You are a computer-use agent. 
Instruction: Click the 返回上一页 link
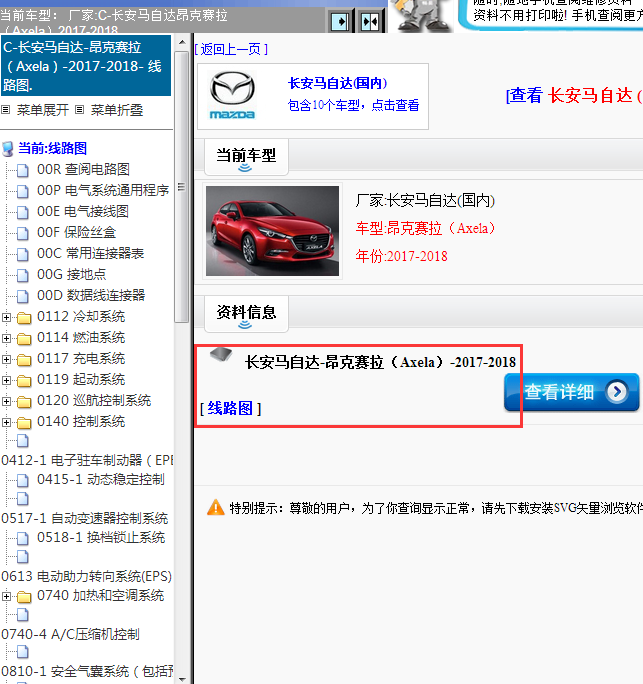point(231,49)
